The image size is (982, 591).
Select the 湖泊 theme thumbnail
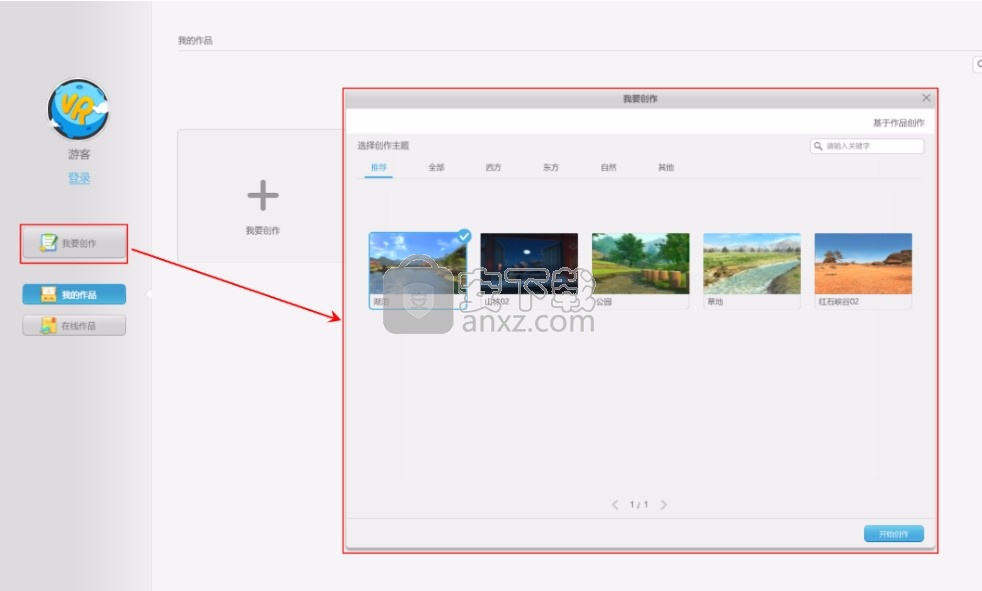coord(418,270)
